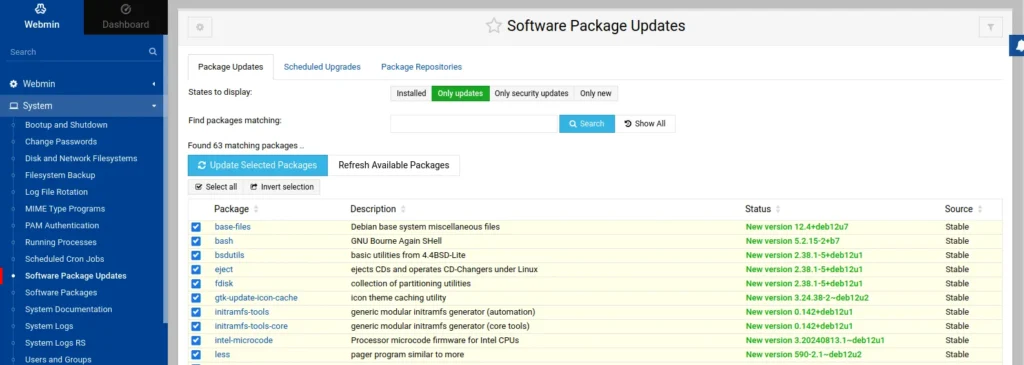
Task: Click the blue Search button
Action: tap(586, 123)
